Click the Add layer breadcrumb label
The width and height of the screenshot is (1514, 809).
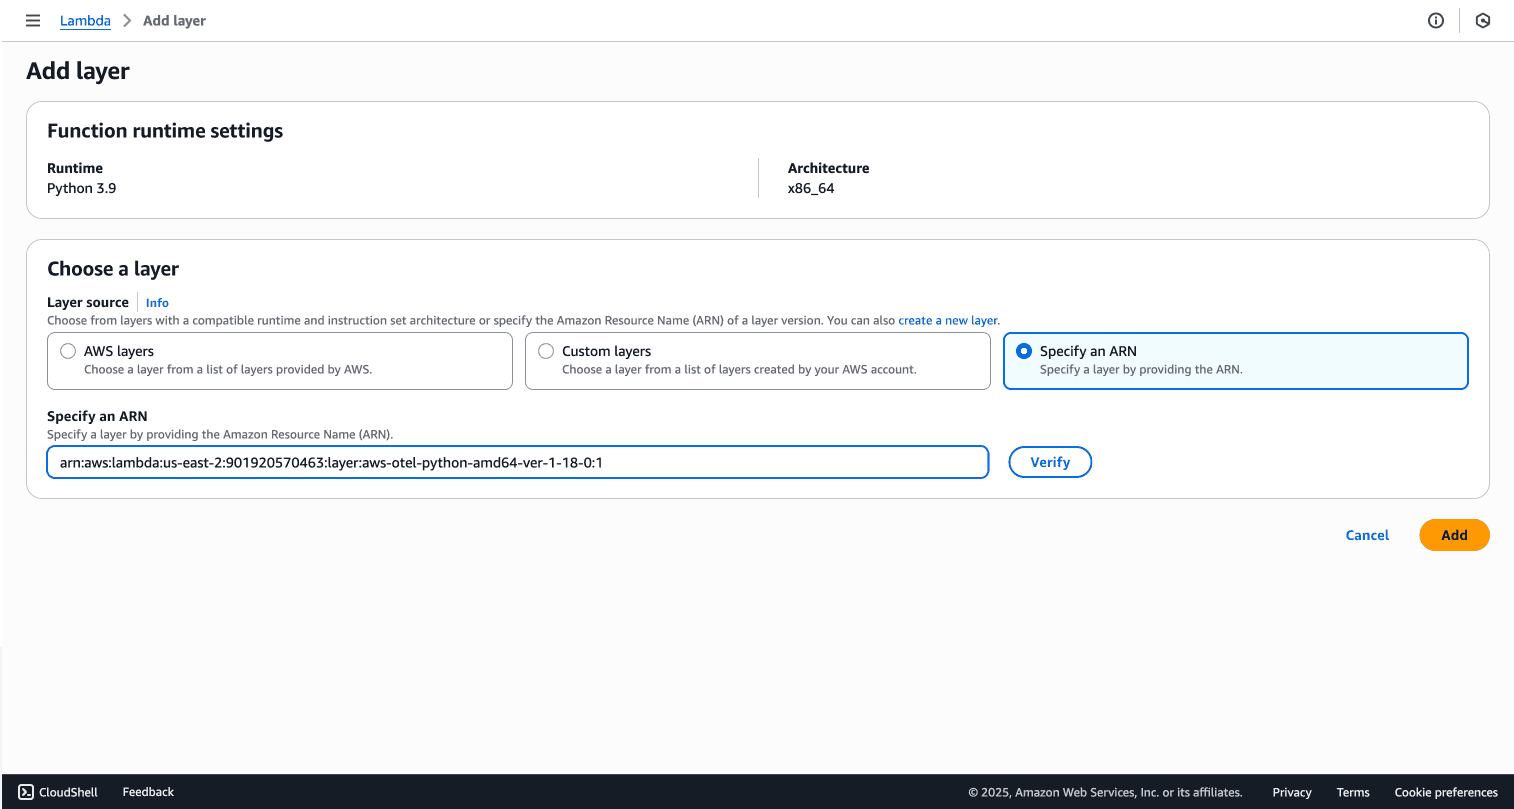[174, 20]
